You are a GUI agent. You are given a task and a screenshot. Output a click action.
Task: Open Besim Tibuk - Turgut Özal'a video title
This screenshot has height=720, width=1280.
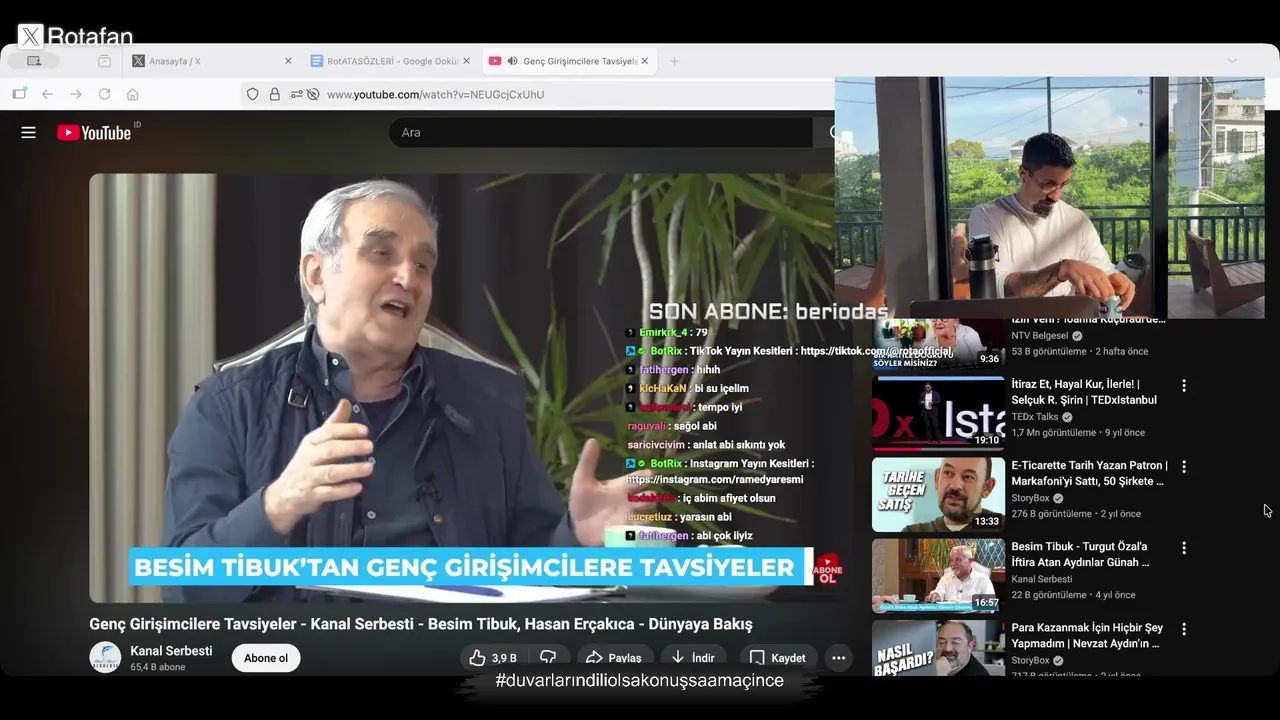click(1080, 554)
